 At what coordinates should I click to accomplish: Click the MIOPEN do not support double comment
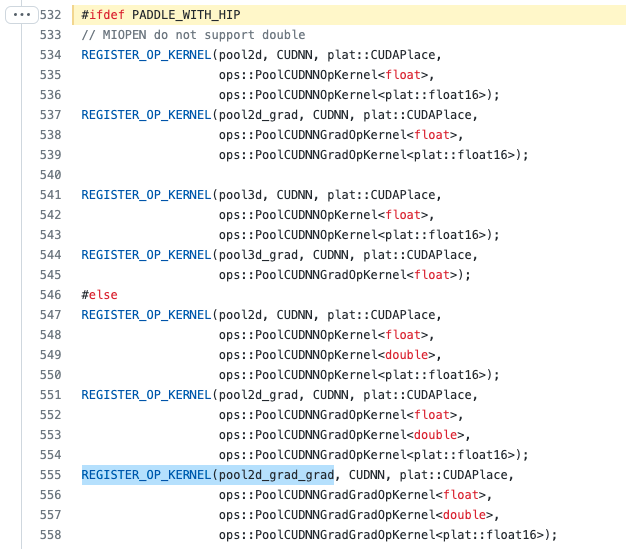tap(193, 35)
